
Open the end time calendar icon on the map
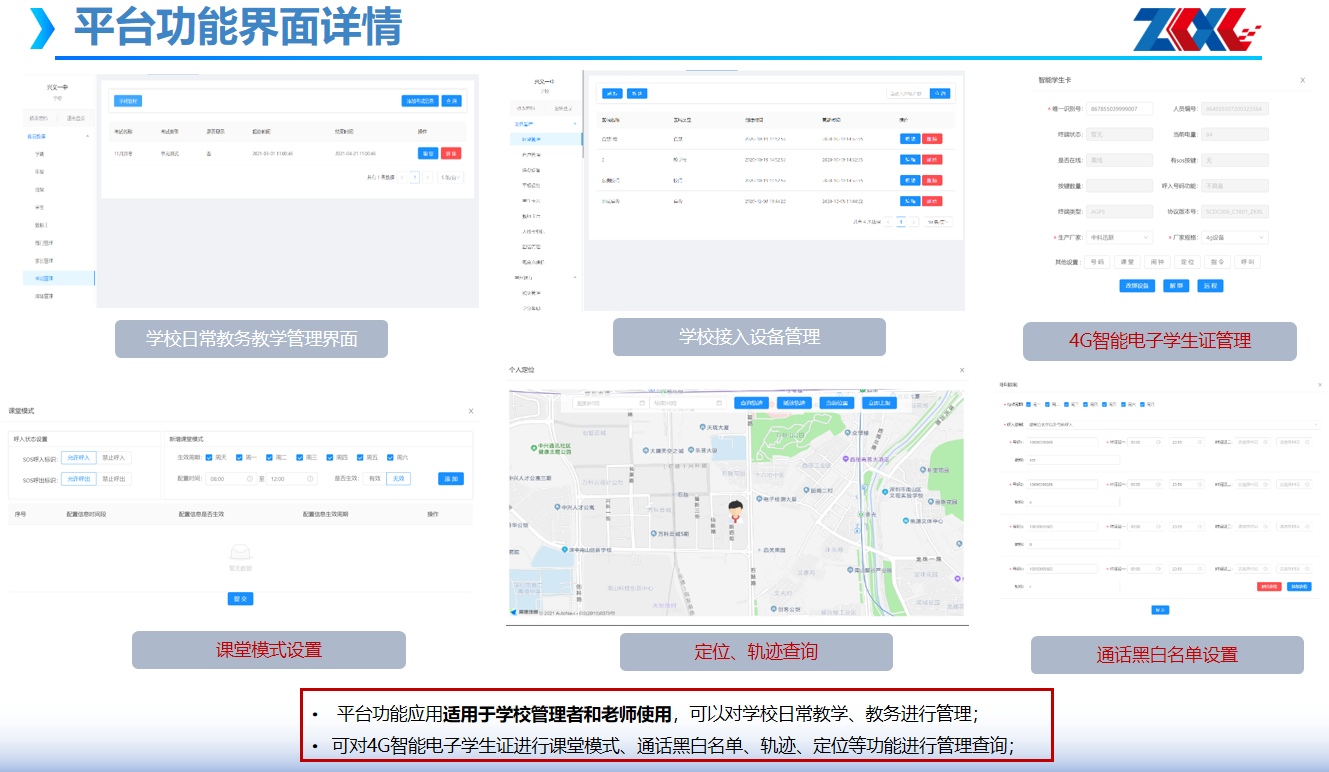pos(718,403)
